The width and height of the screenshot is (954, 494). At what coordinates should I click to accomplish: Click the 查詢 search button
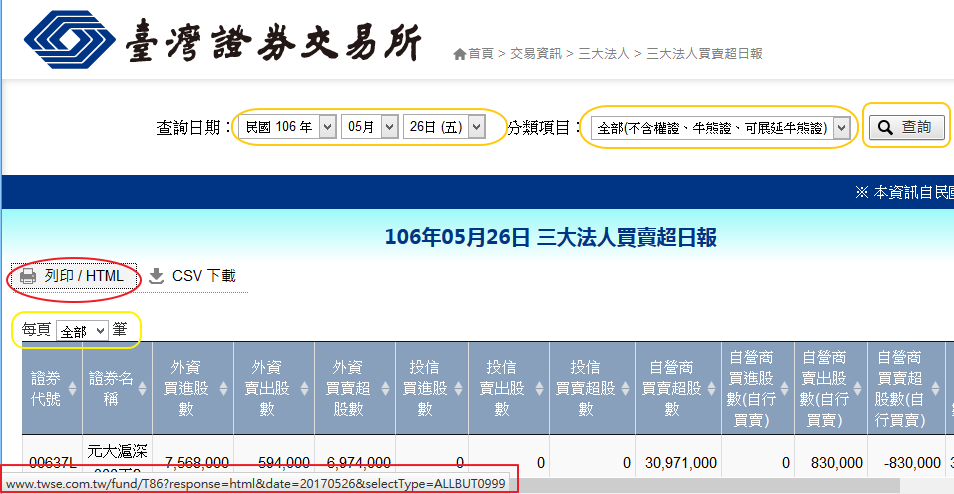(907, 127)
